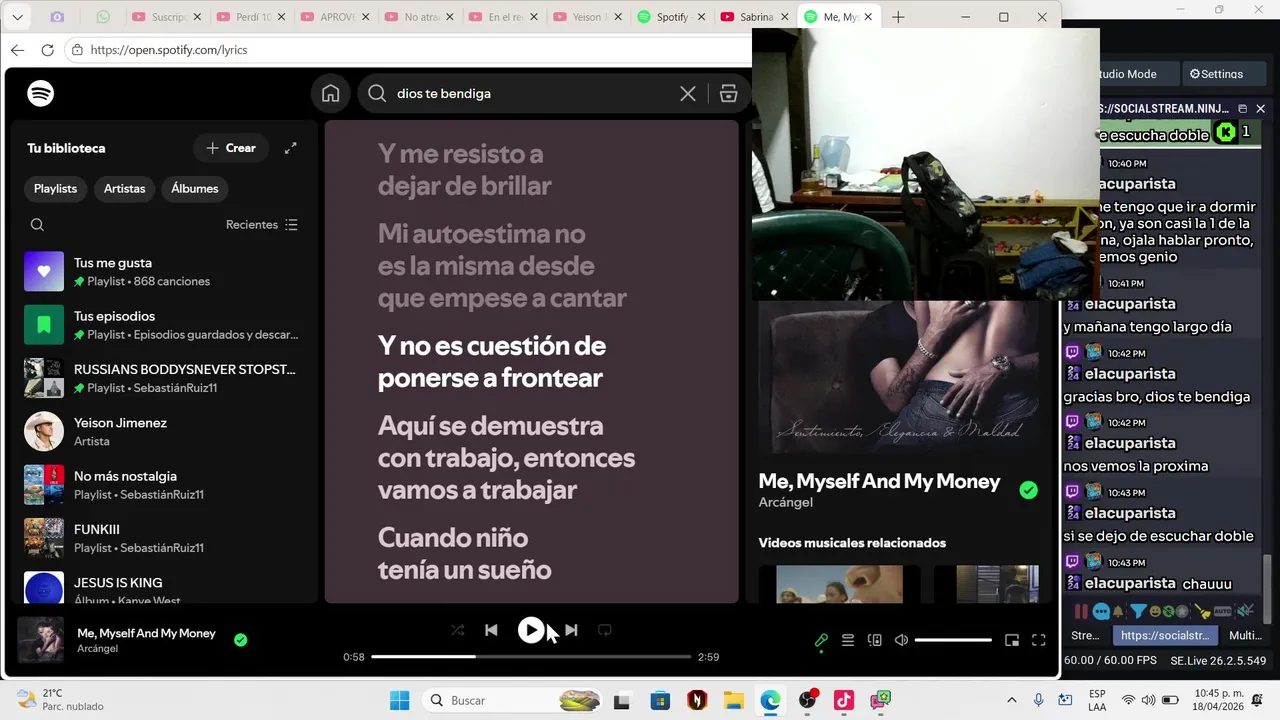The width and height of the screenshot is (1280, 720).
Task: Open the play queue
Action: (x=848, y=640)
